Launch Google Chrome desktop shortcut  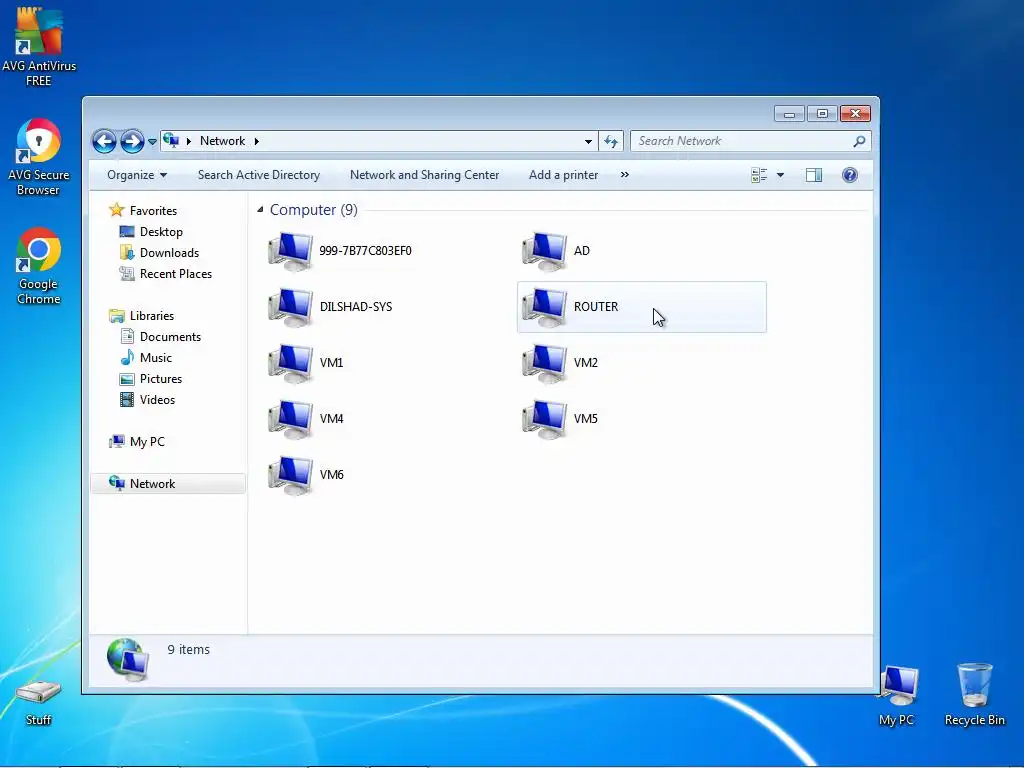(39, 266)
